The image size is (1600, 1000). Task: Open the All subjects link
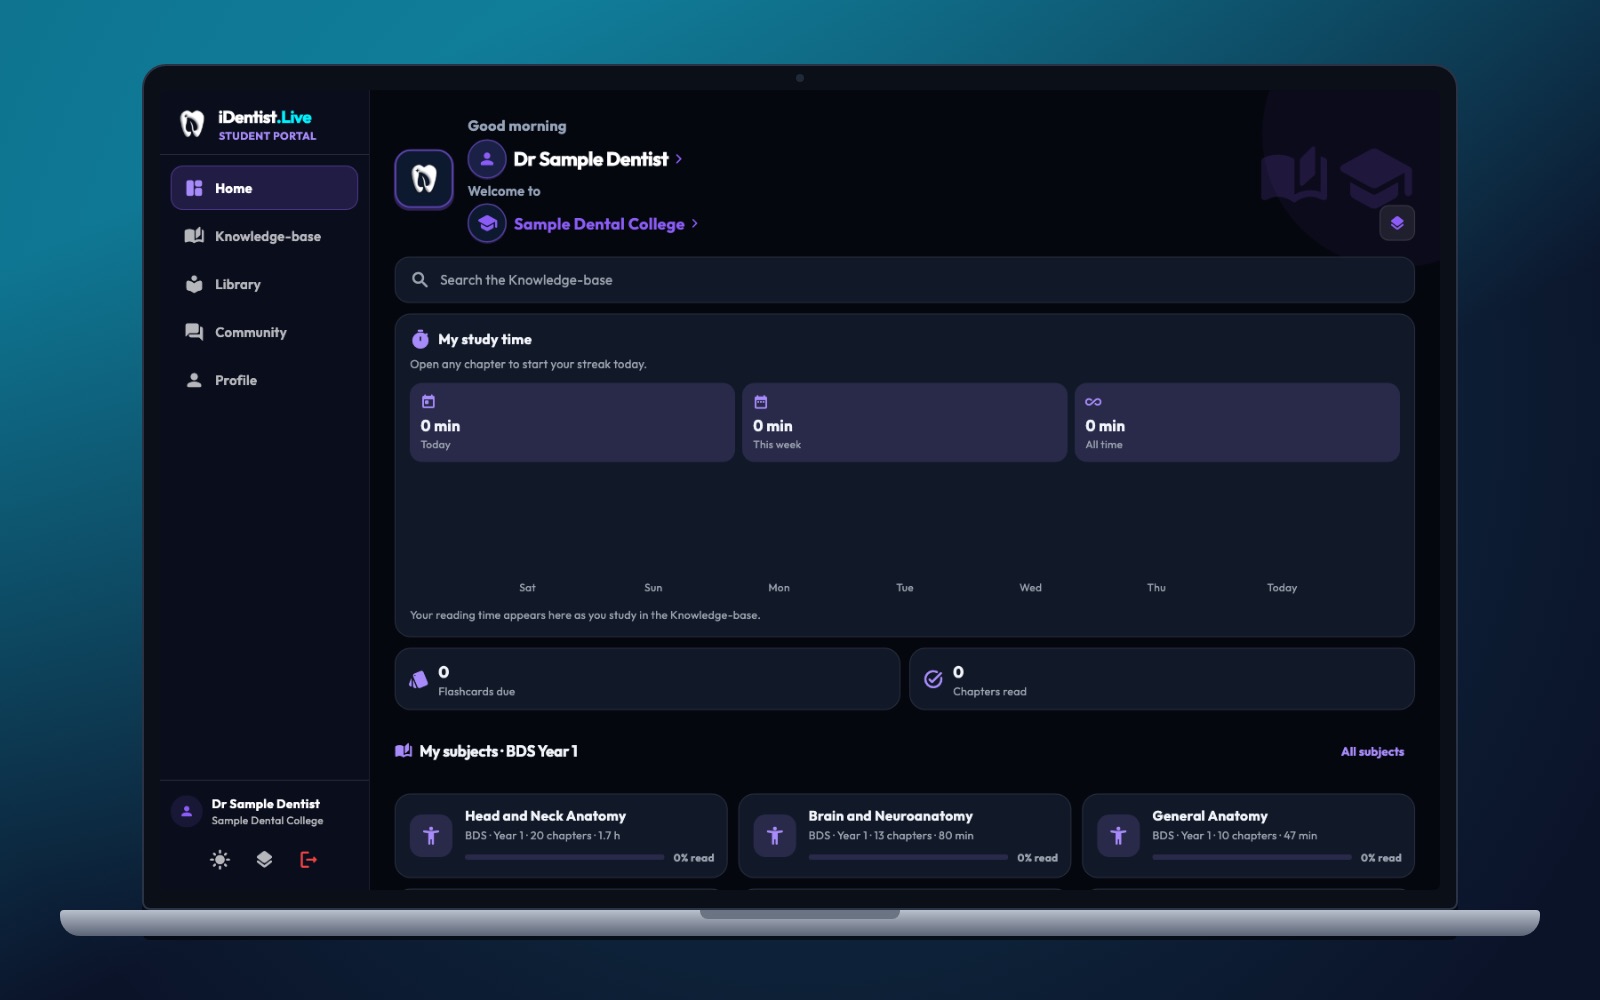click(1372, 752)
